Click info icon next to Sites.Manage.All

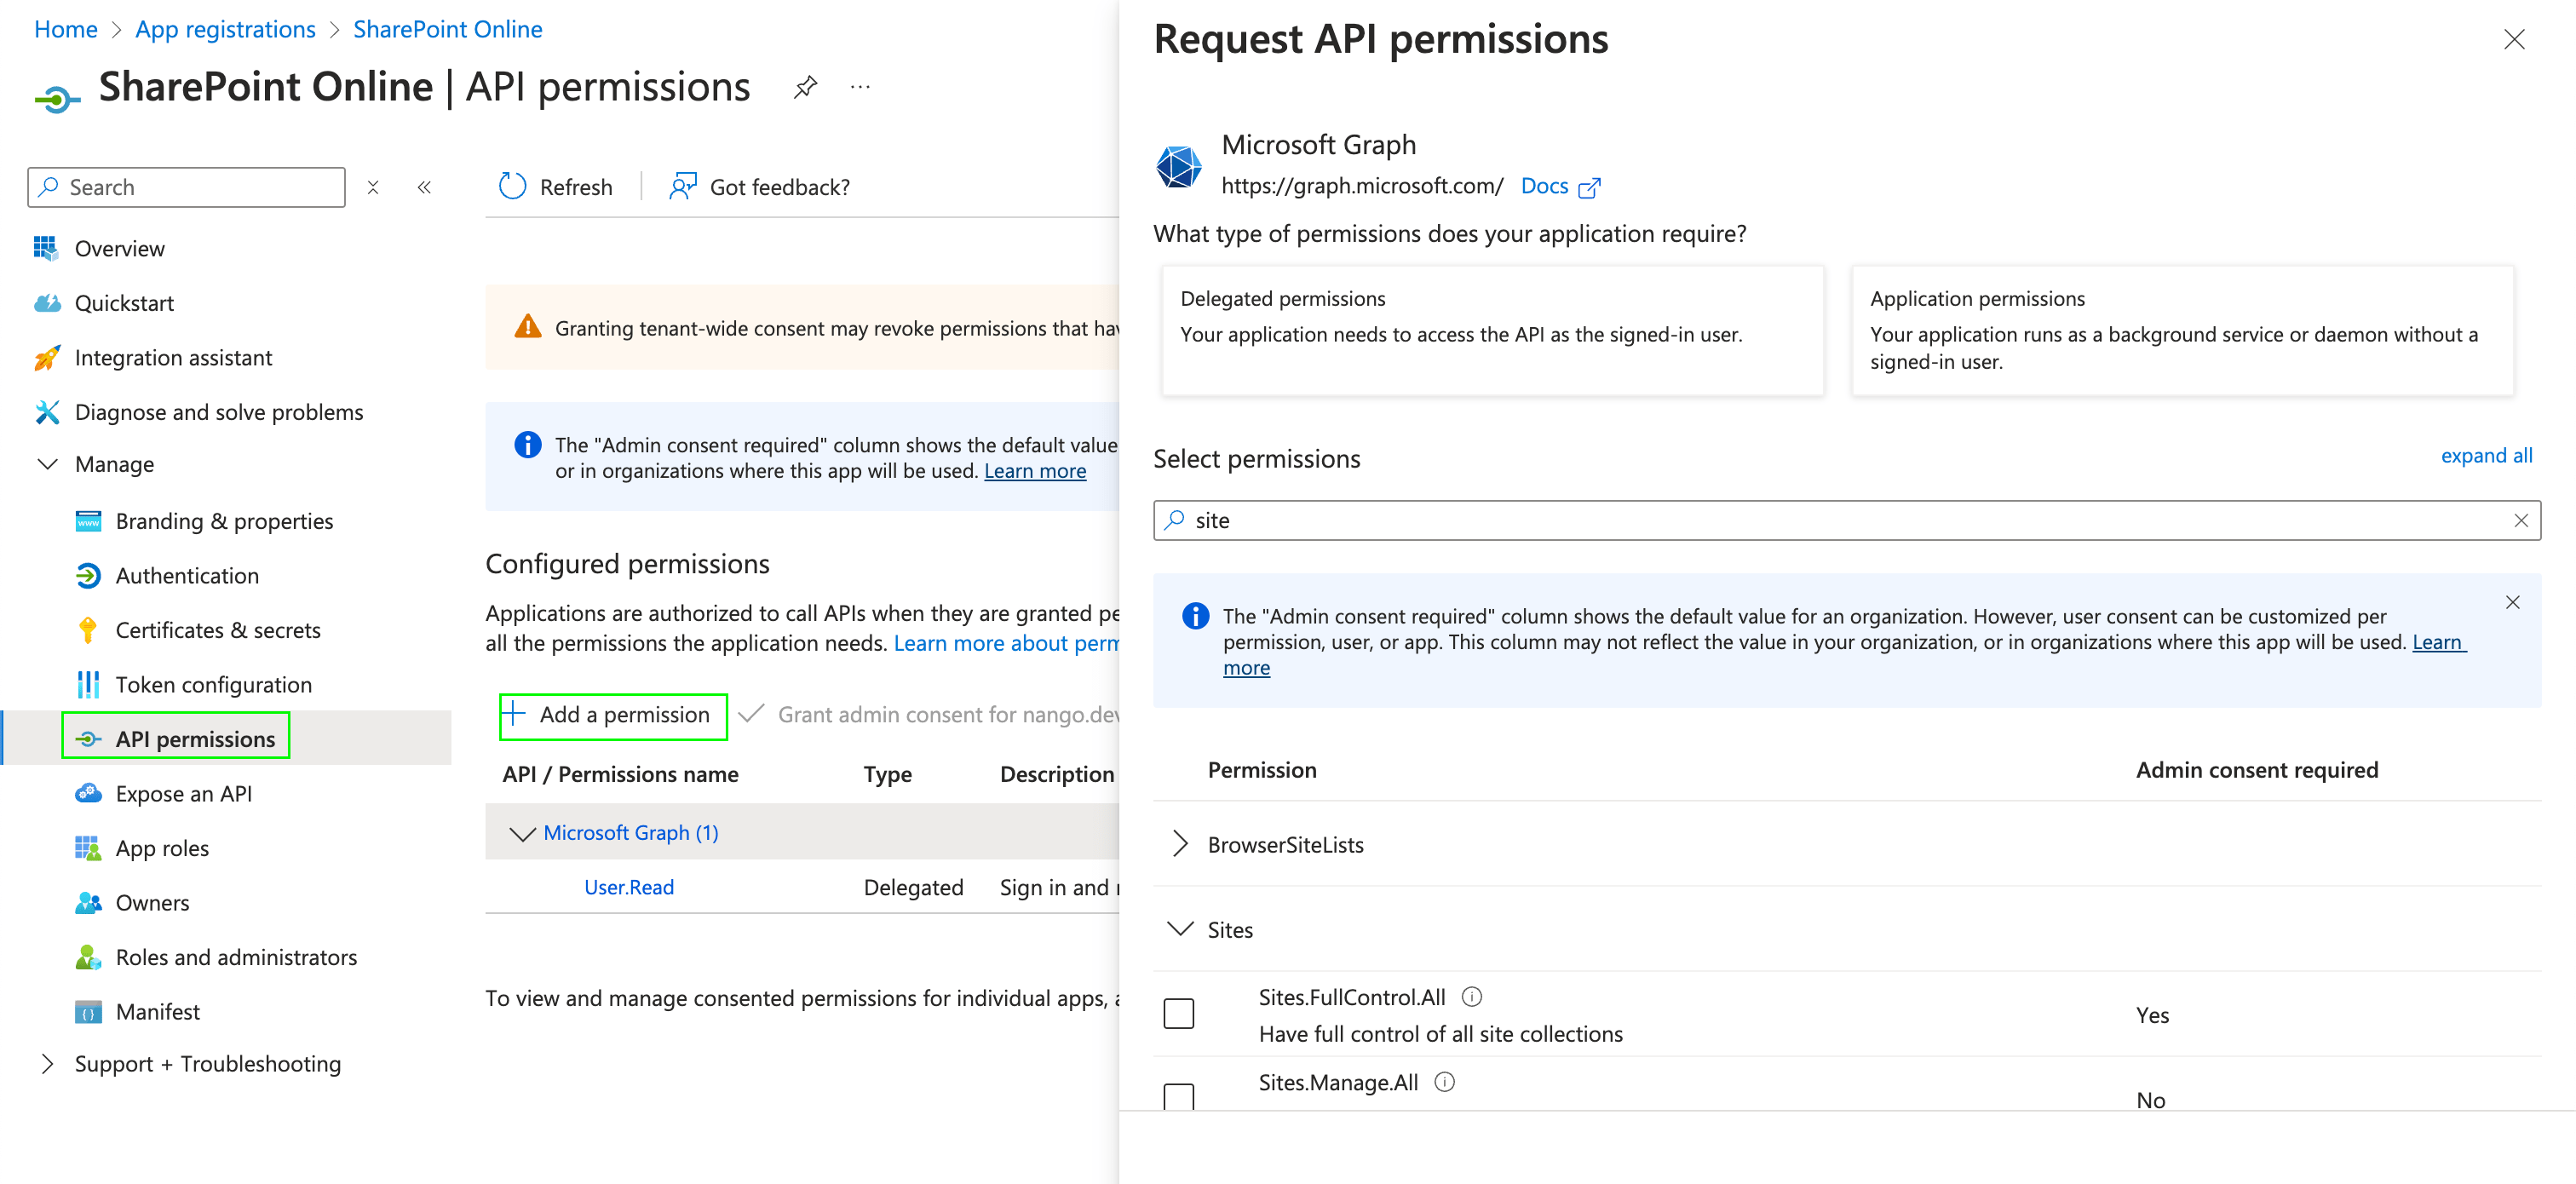[1444, 1081]
